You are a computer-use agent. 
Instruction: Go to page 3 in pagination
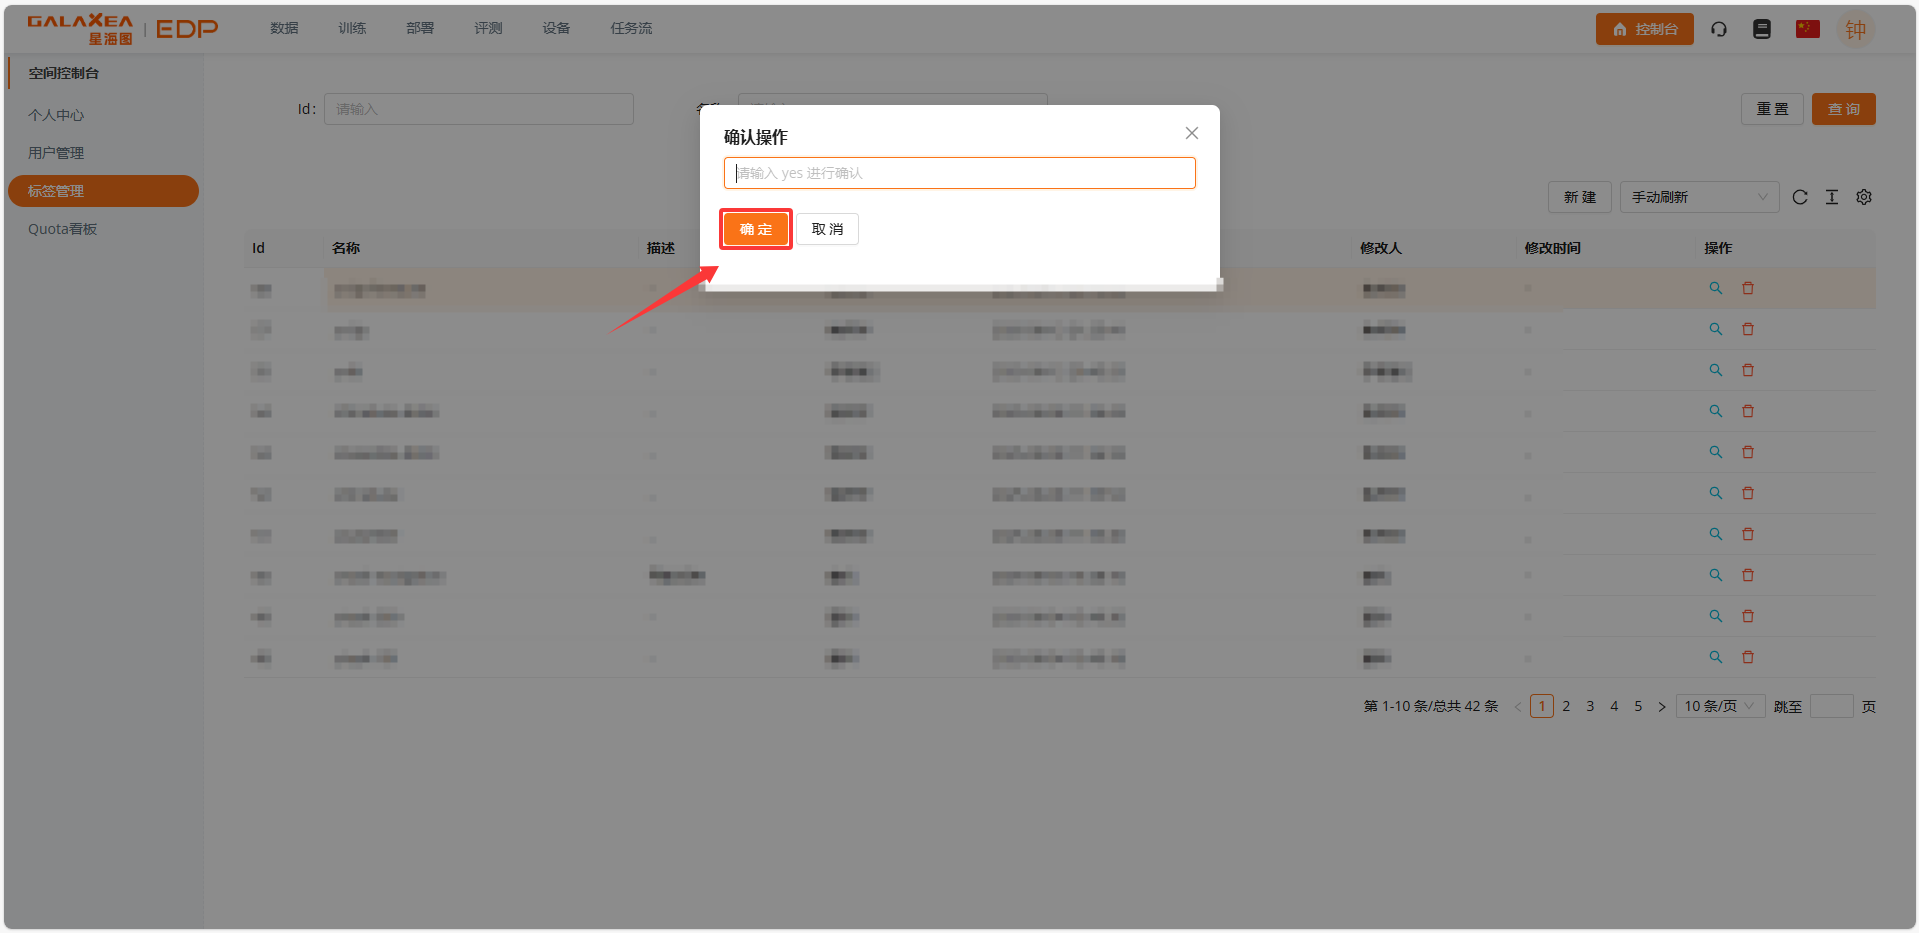tap(1590, 706)
